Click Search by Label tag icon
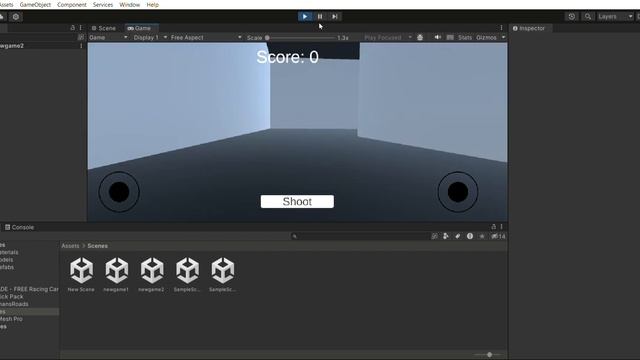 [458, 236]
